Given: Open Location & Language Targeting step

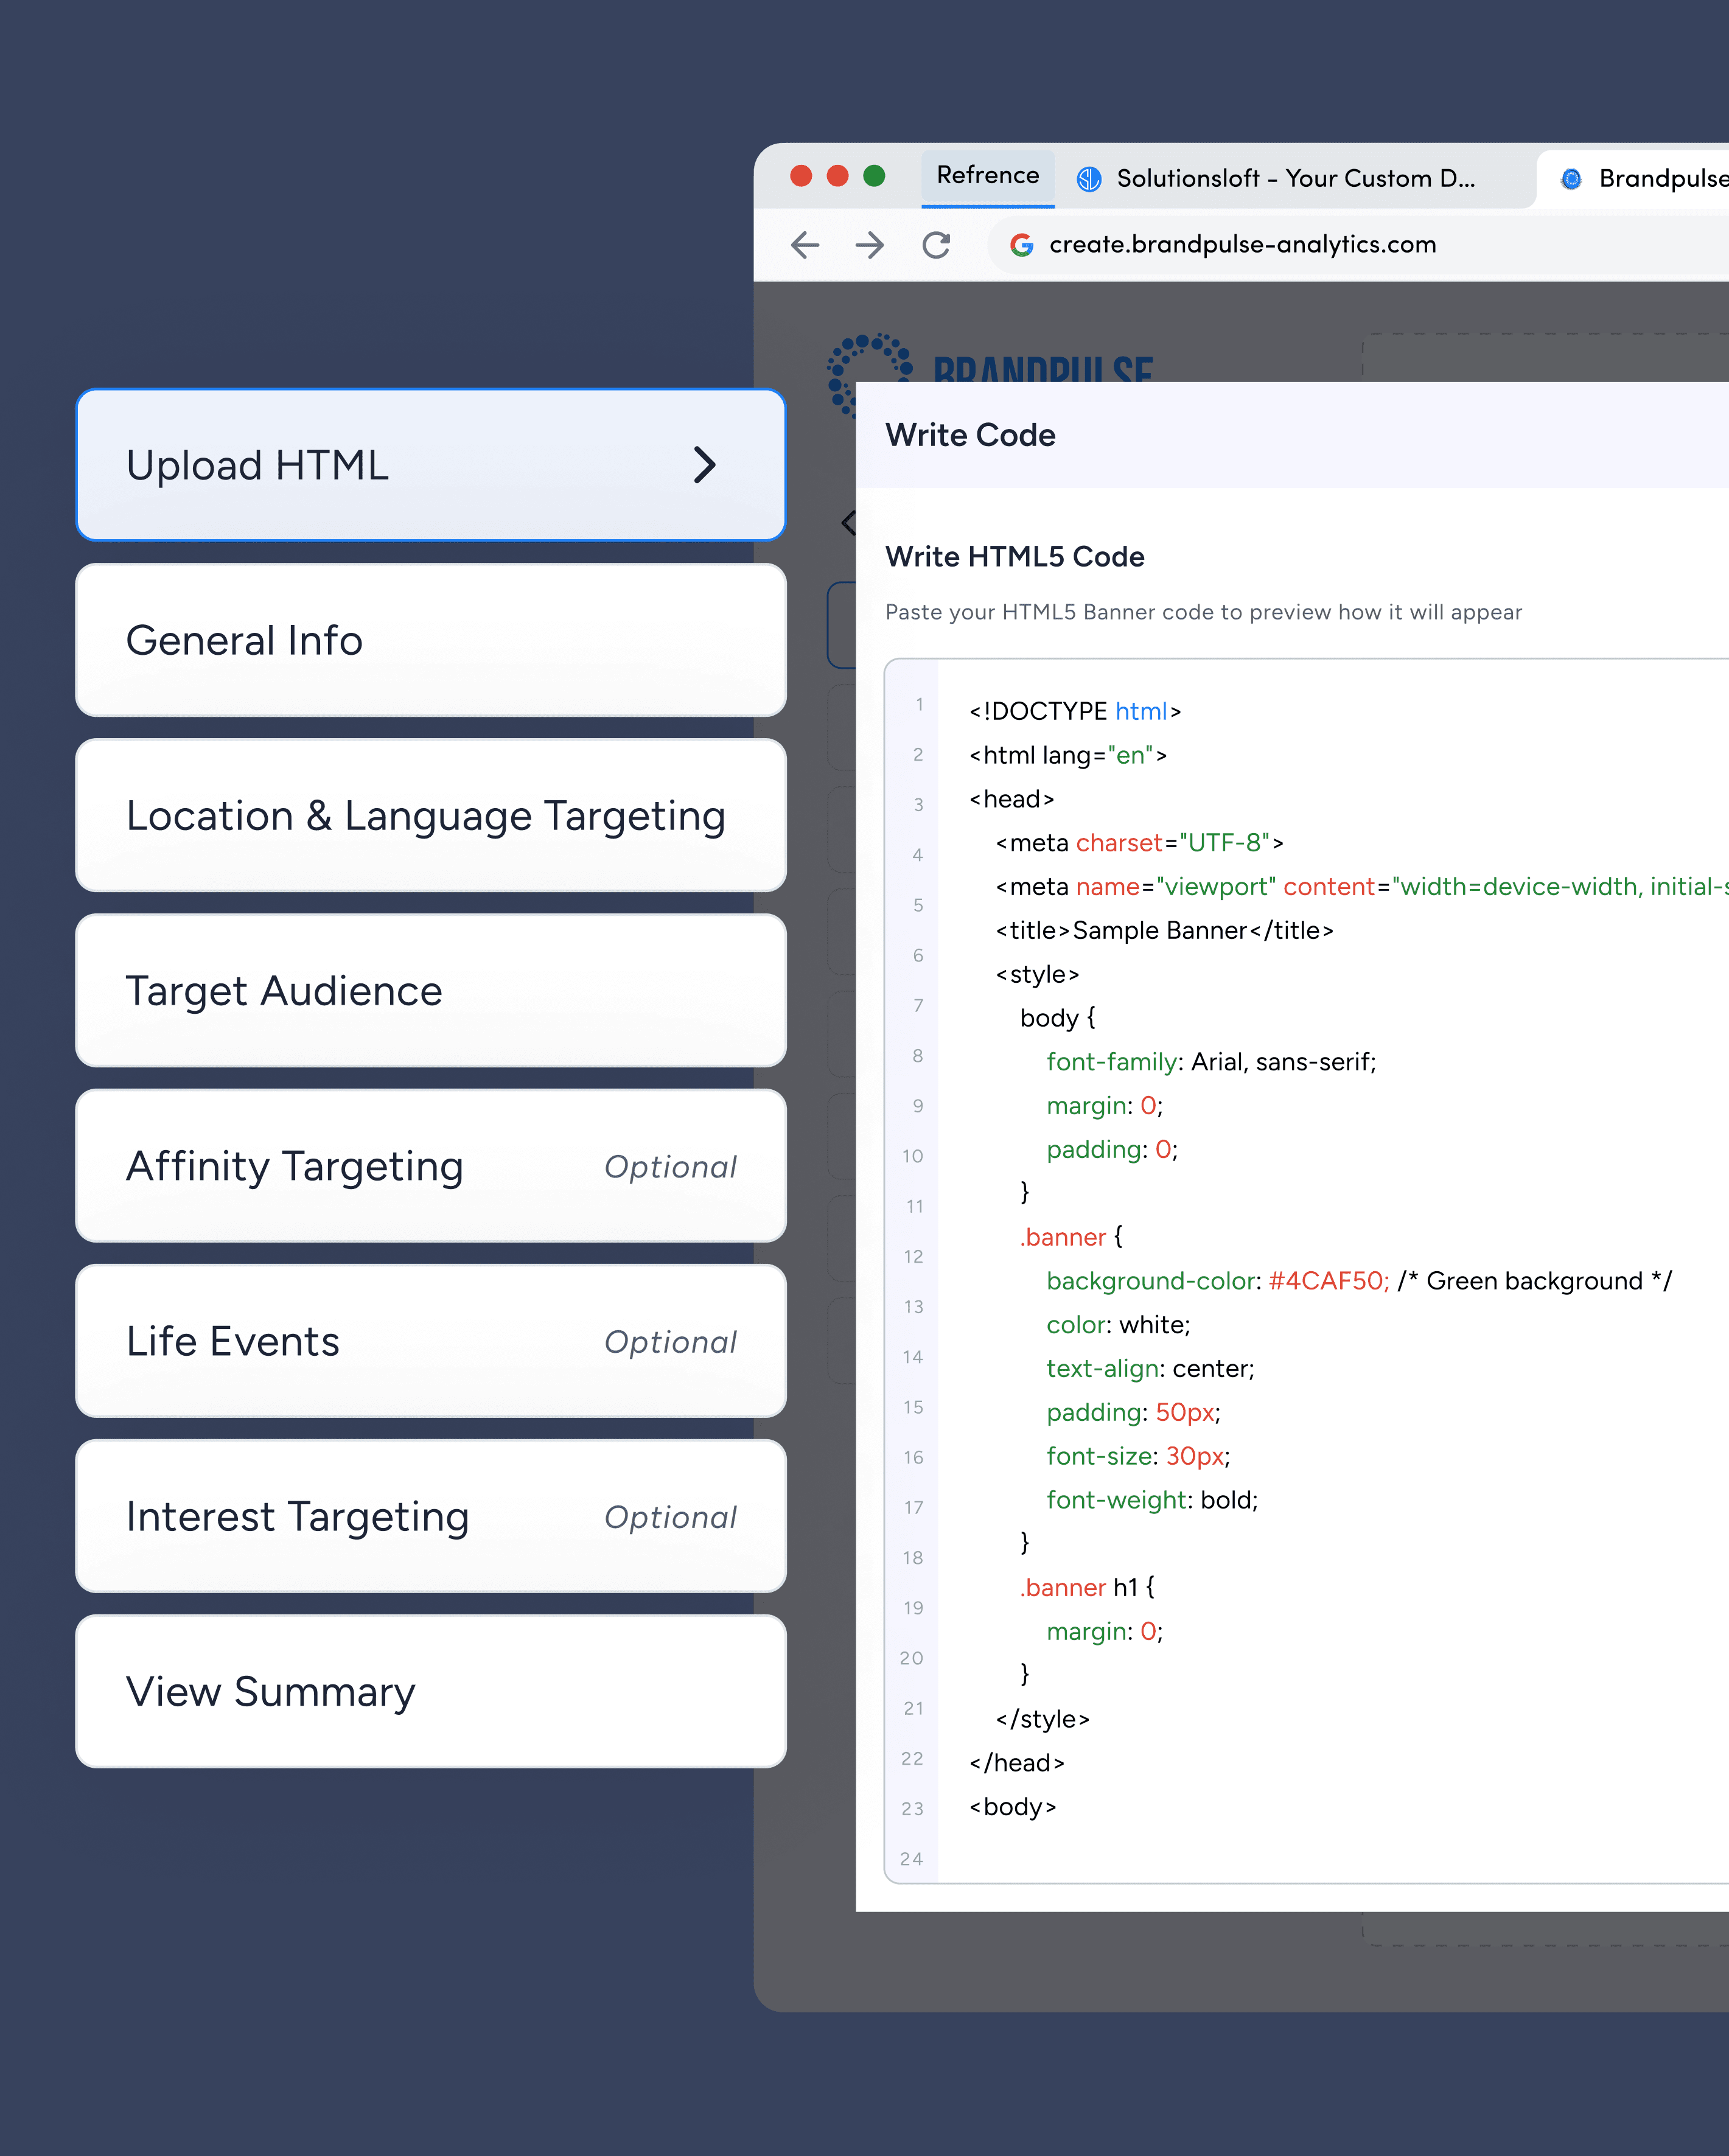Looking at the screenshot, I should 431,815.
